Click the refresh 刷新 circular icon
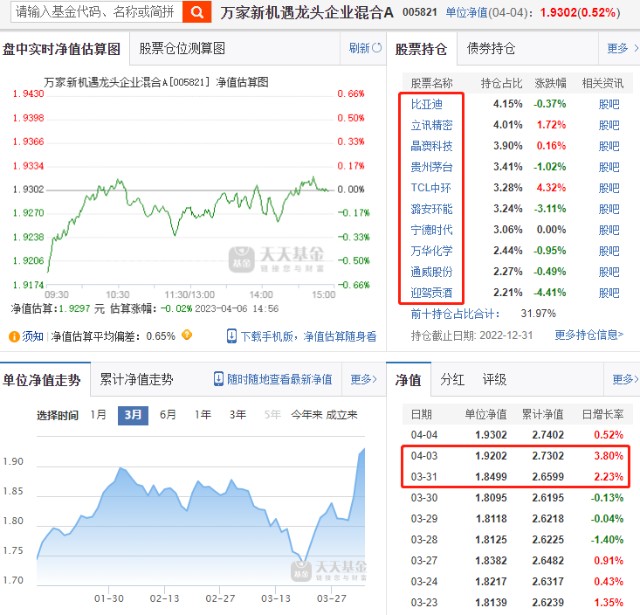Viewport: 640px width, 615px height. tap(377, 48)
